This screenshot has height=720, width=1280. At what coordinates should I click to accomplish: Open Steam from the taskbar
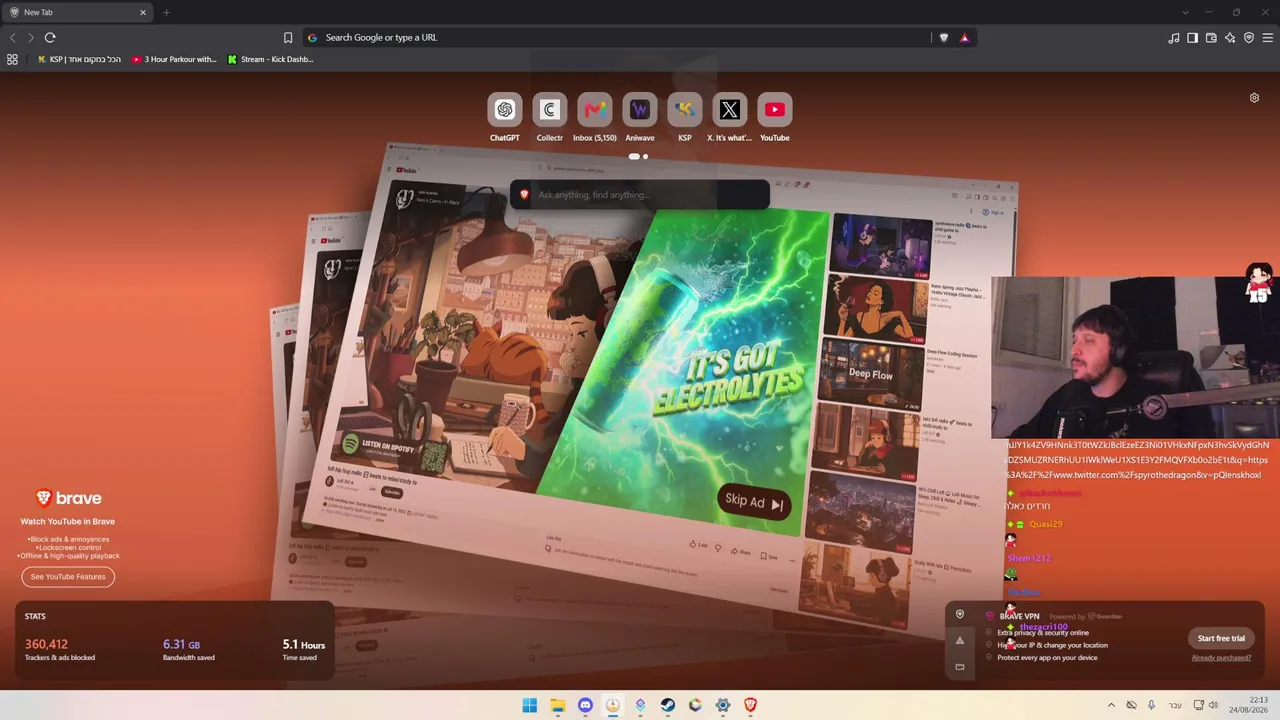click(x=668, y=706)
